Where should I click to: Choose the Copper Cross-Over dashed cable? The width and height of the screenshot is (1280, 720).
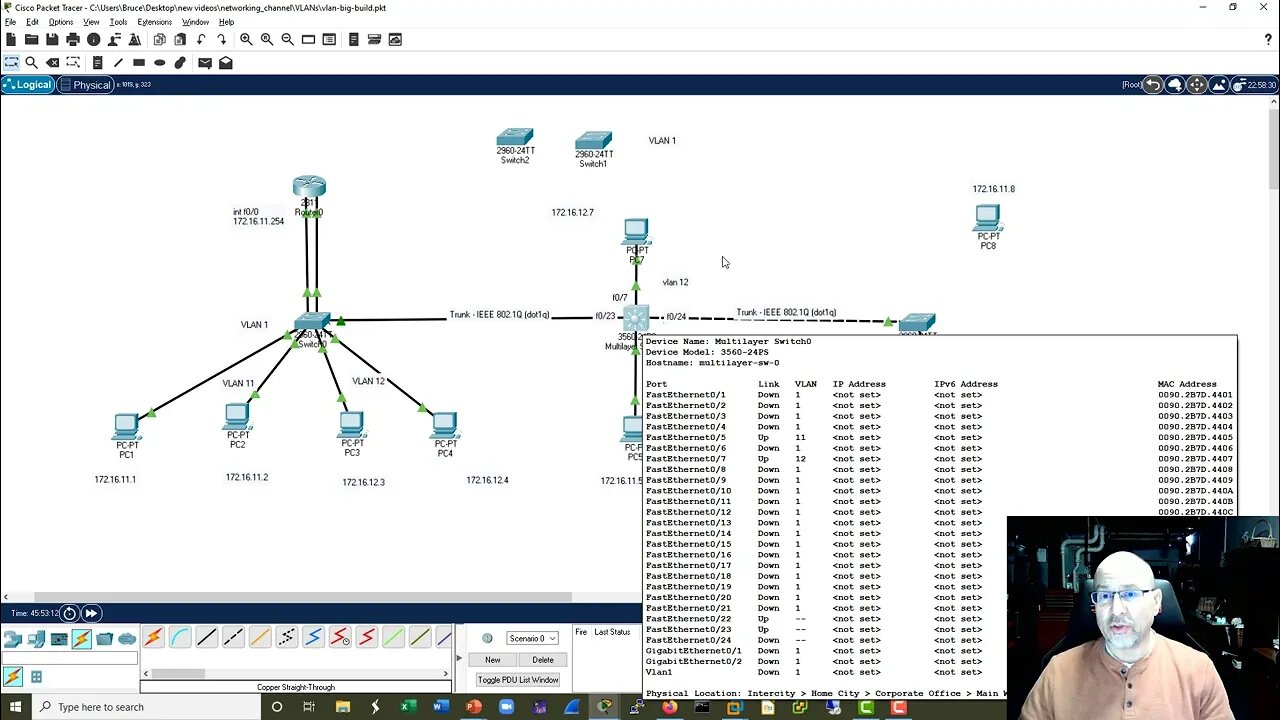point(233,637)
